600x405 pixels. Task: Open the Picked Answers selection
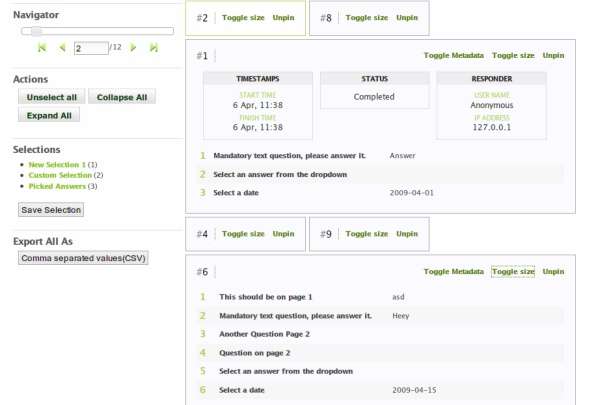(57, 186)
